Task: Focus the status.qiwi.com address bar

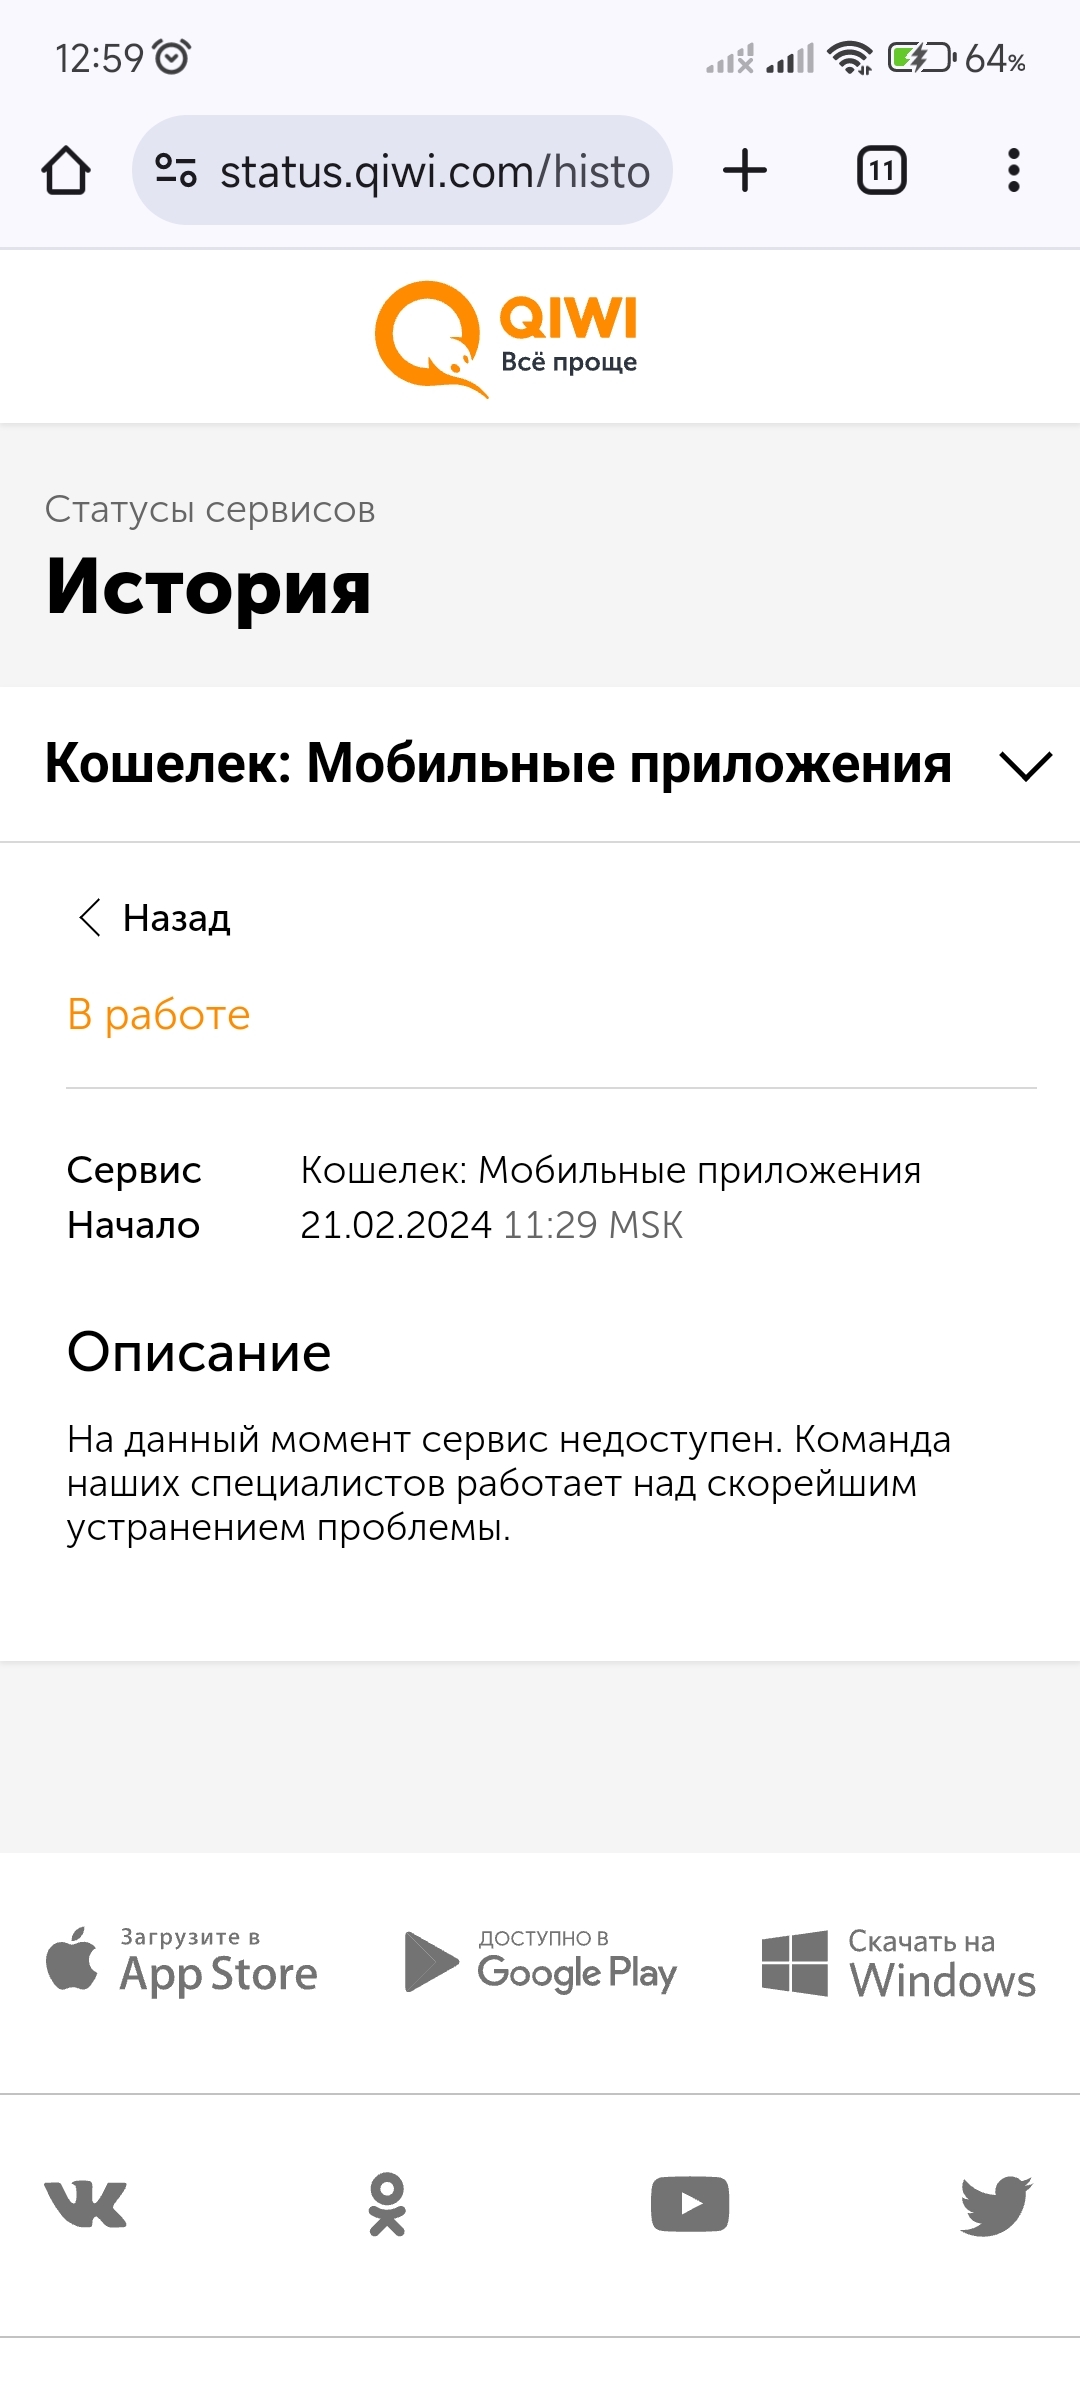Action: pos(435,172)
